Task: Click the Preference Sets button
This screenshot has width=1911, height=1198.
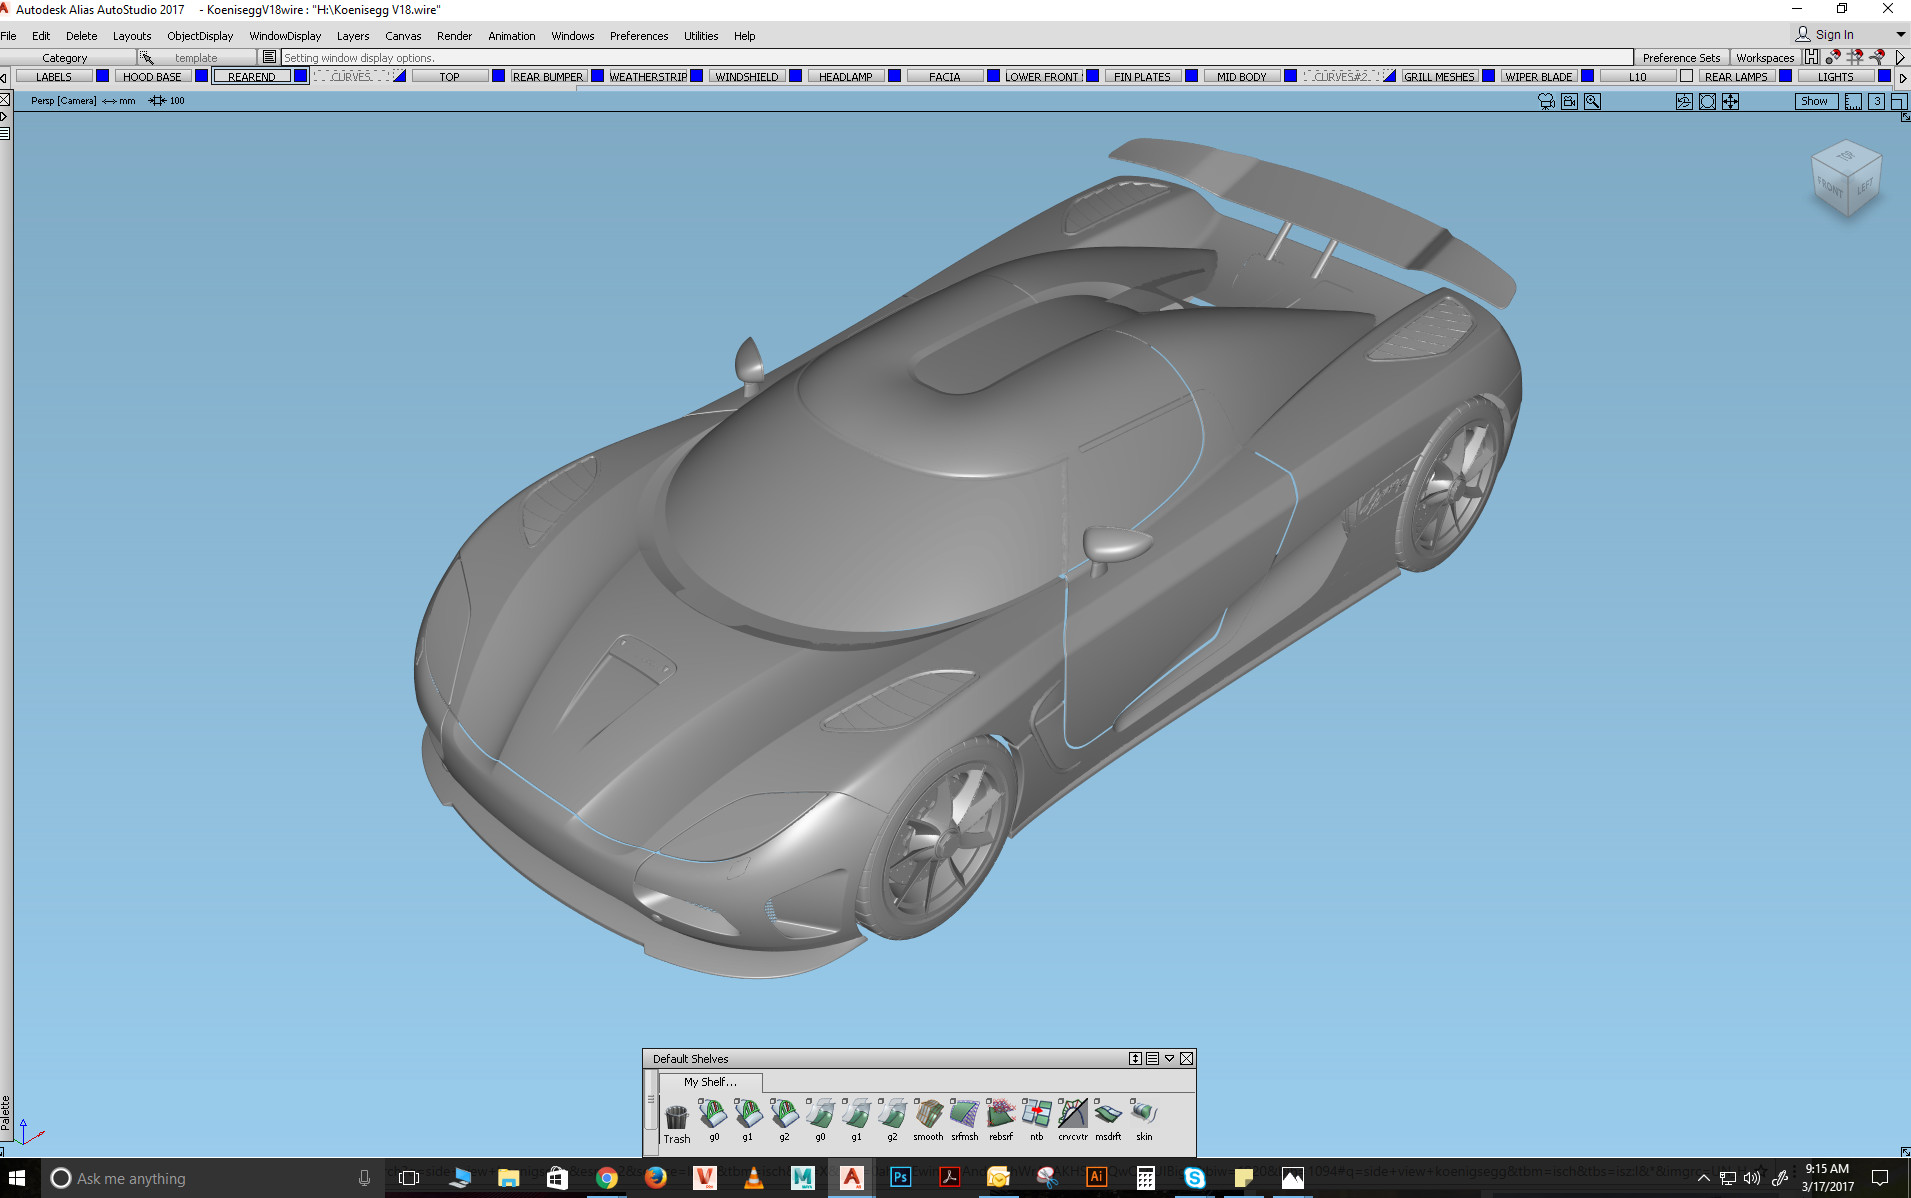Action: click(1681, 58)
